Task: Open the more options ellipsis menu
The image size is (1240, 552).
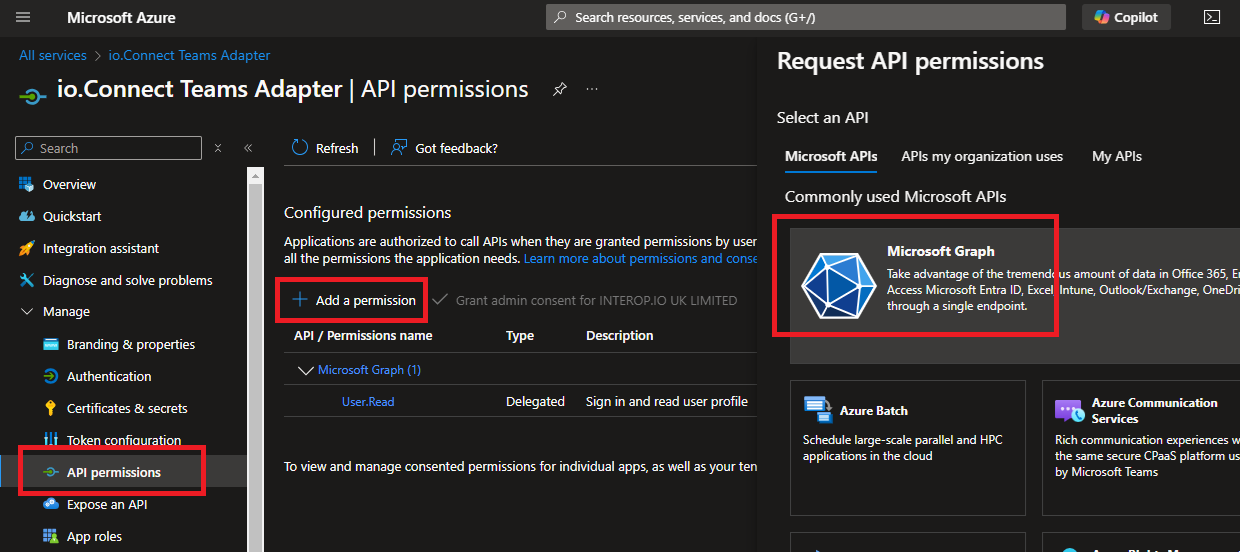Action: [x=592, y=90]
